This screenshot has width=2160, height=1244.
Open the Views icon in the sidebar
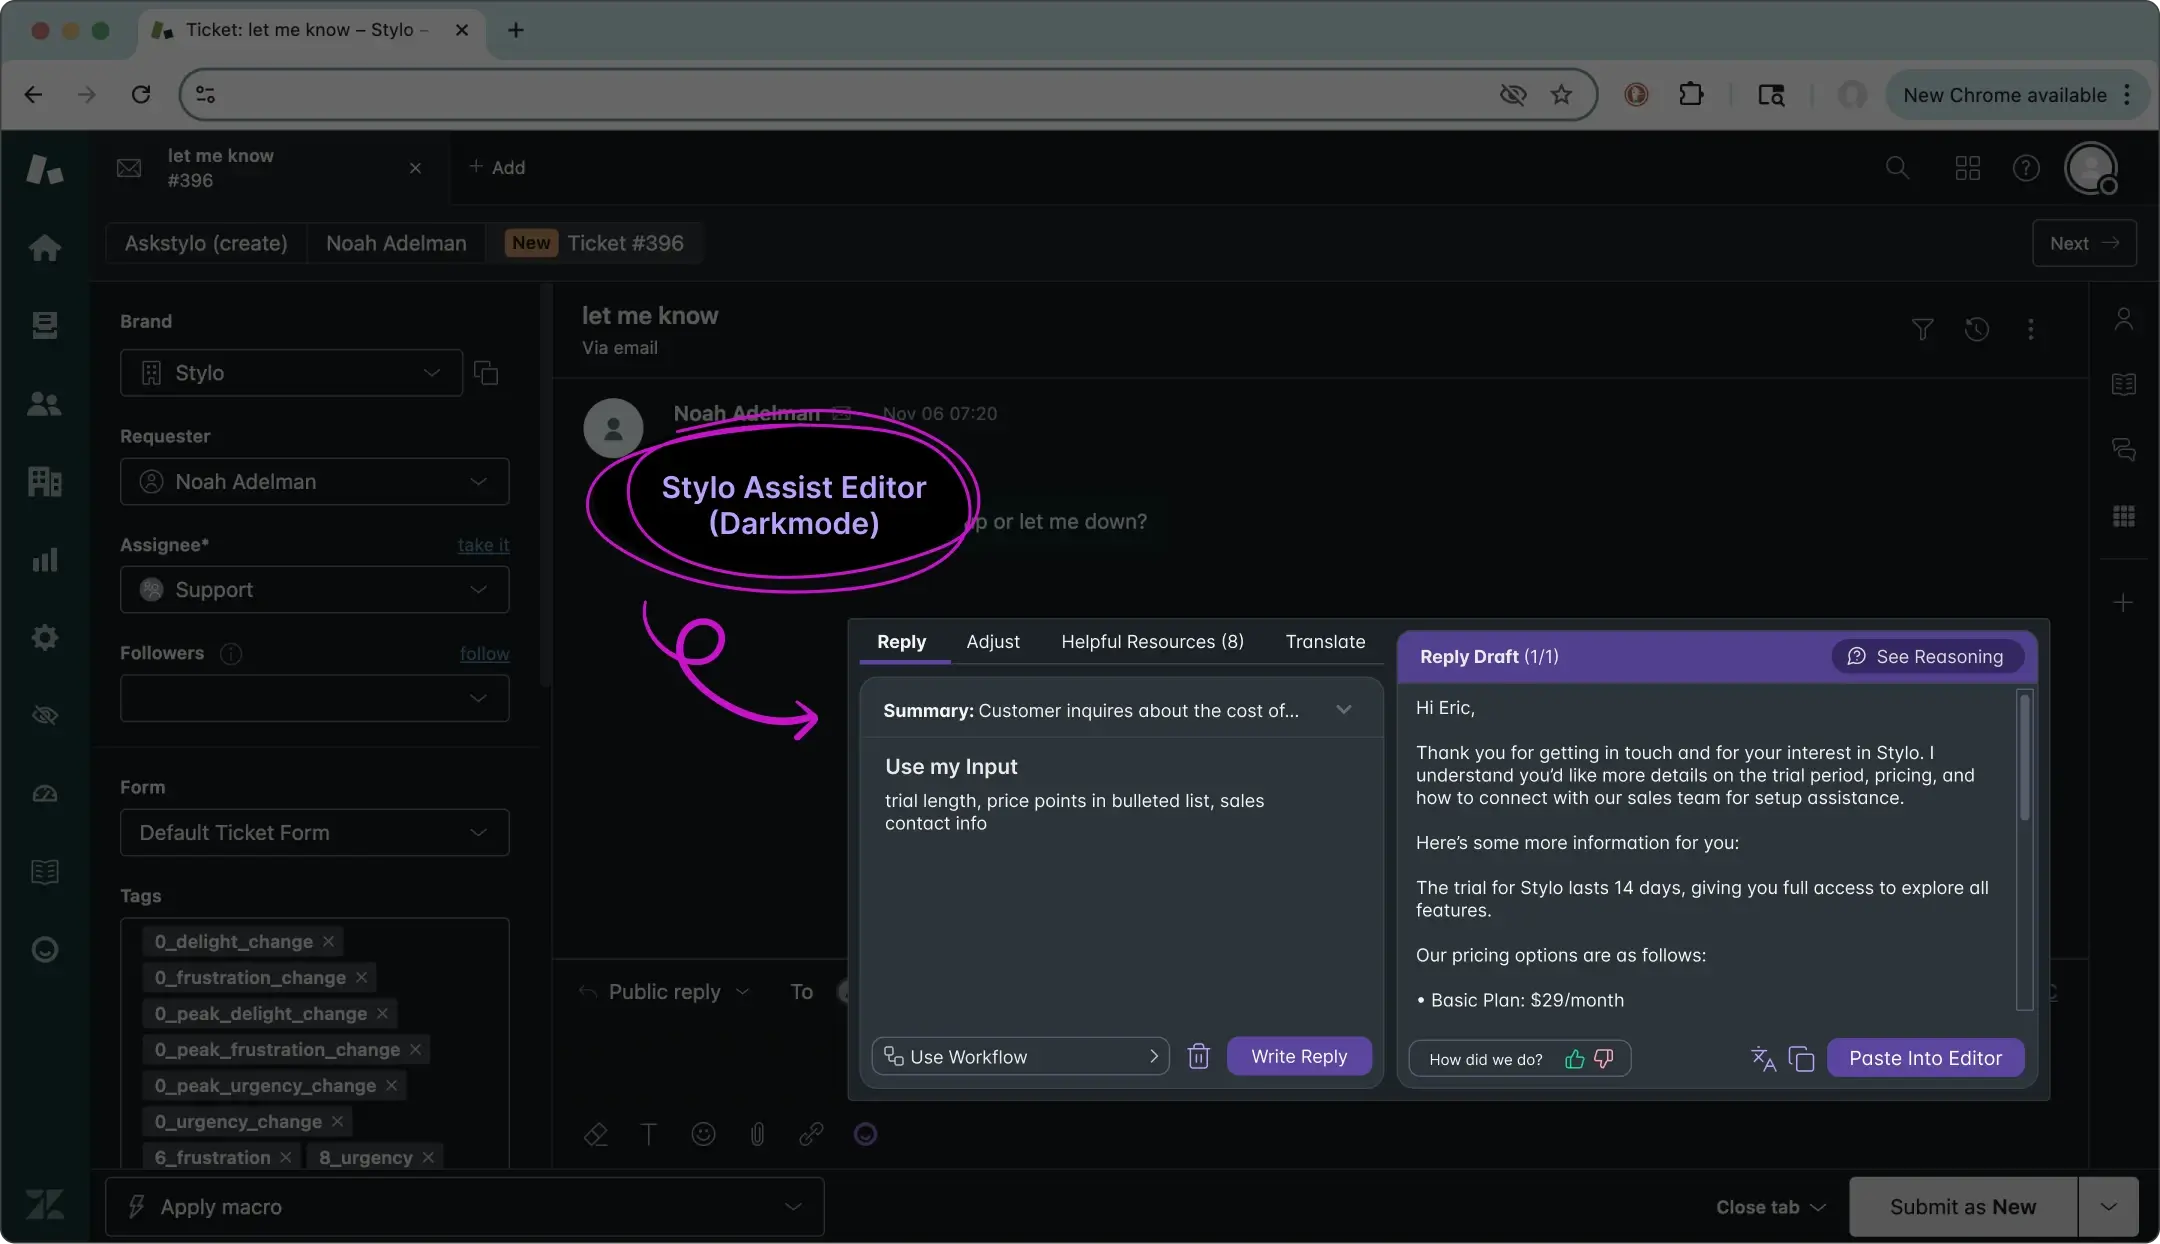(x=44, y=325)
